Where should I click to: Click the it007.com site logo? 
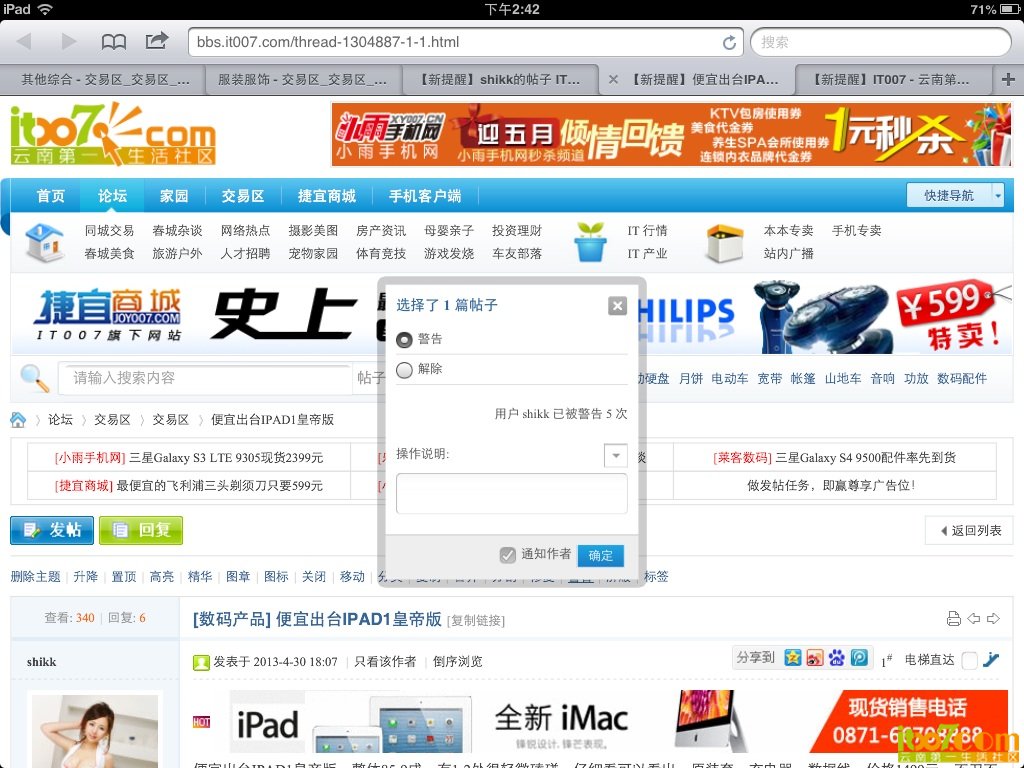[x=113, y=135]
